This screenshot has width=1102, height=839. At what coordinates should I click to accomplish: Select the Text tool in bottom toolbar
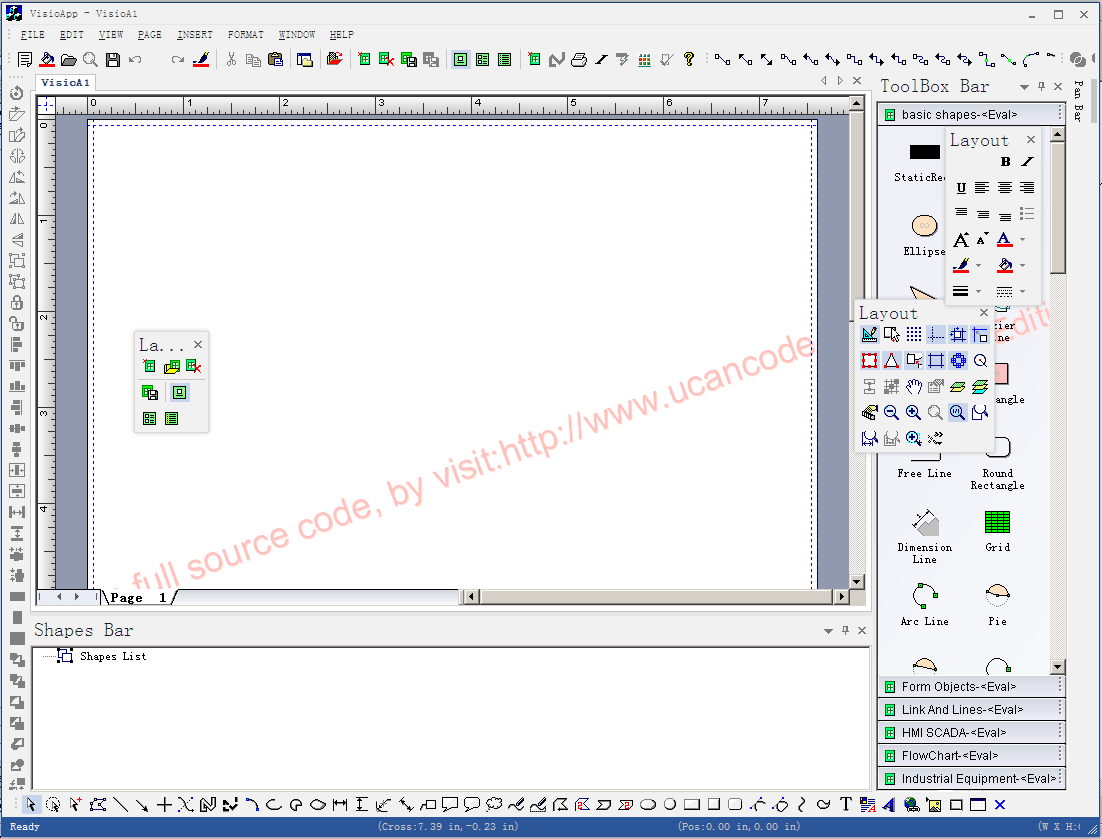pyautogui.click(x=846, y=804)
